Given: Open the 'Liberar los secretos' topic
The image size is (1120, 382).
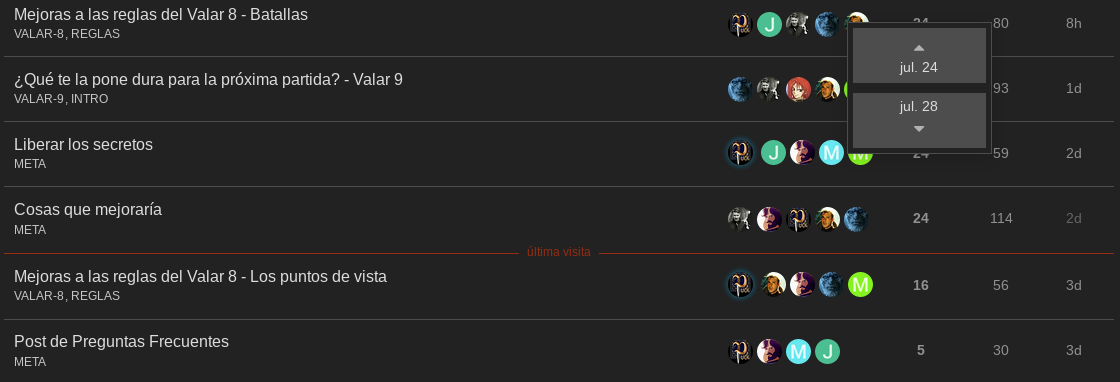Looking at the screenshot, I should tap(83, 144).
